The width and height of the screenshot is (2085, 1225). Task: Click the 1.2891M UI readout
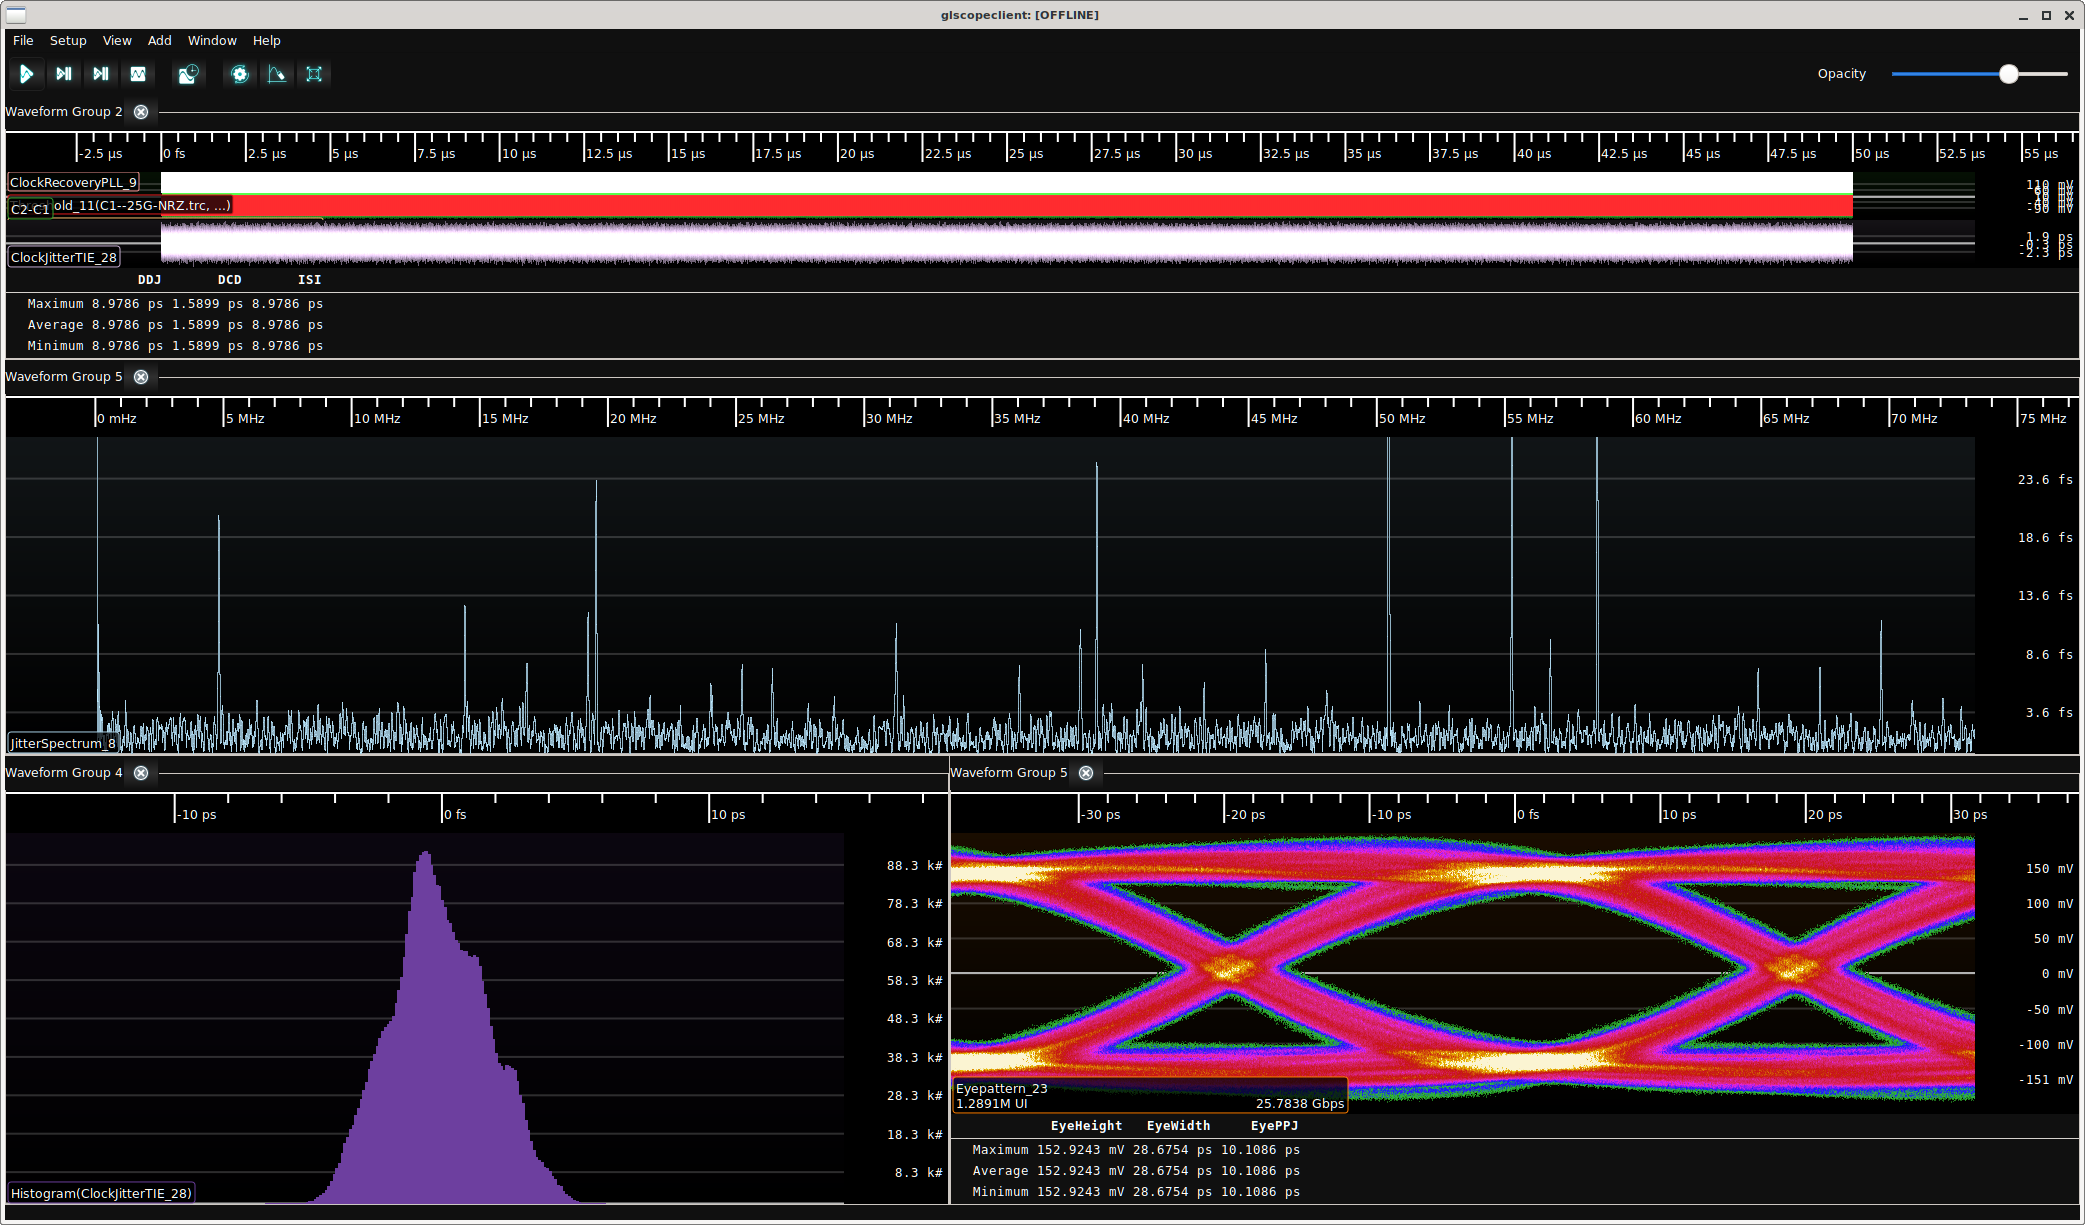tap(991, 1104)
